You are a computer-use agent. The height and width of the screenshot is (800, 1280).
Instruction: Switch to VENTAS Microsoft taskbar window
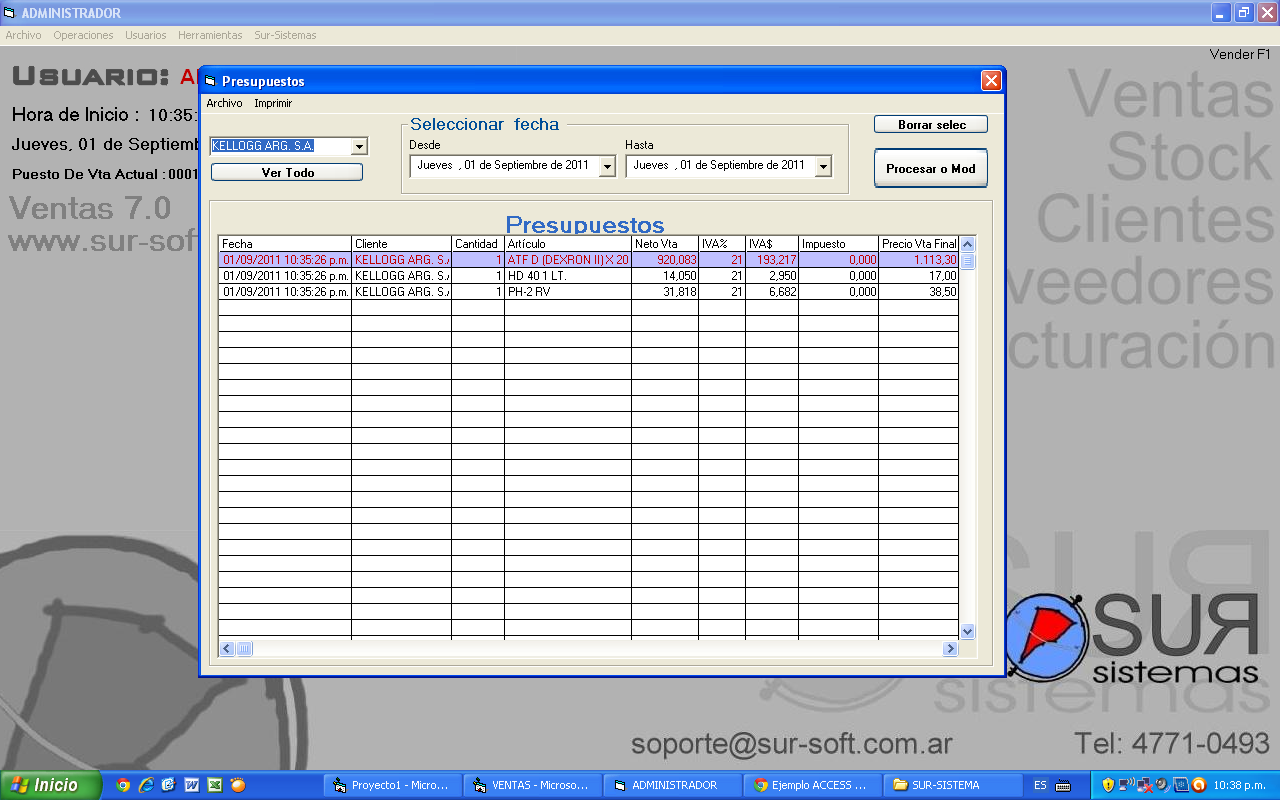[534, 785]
